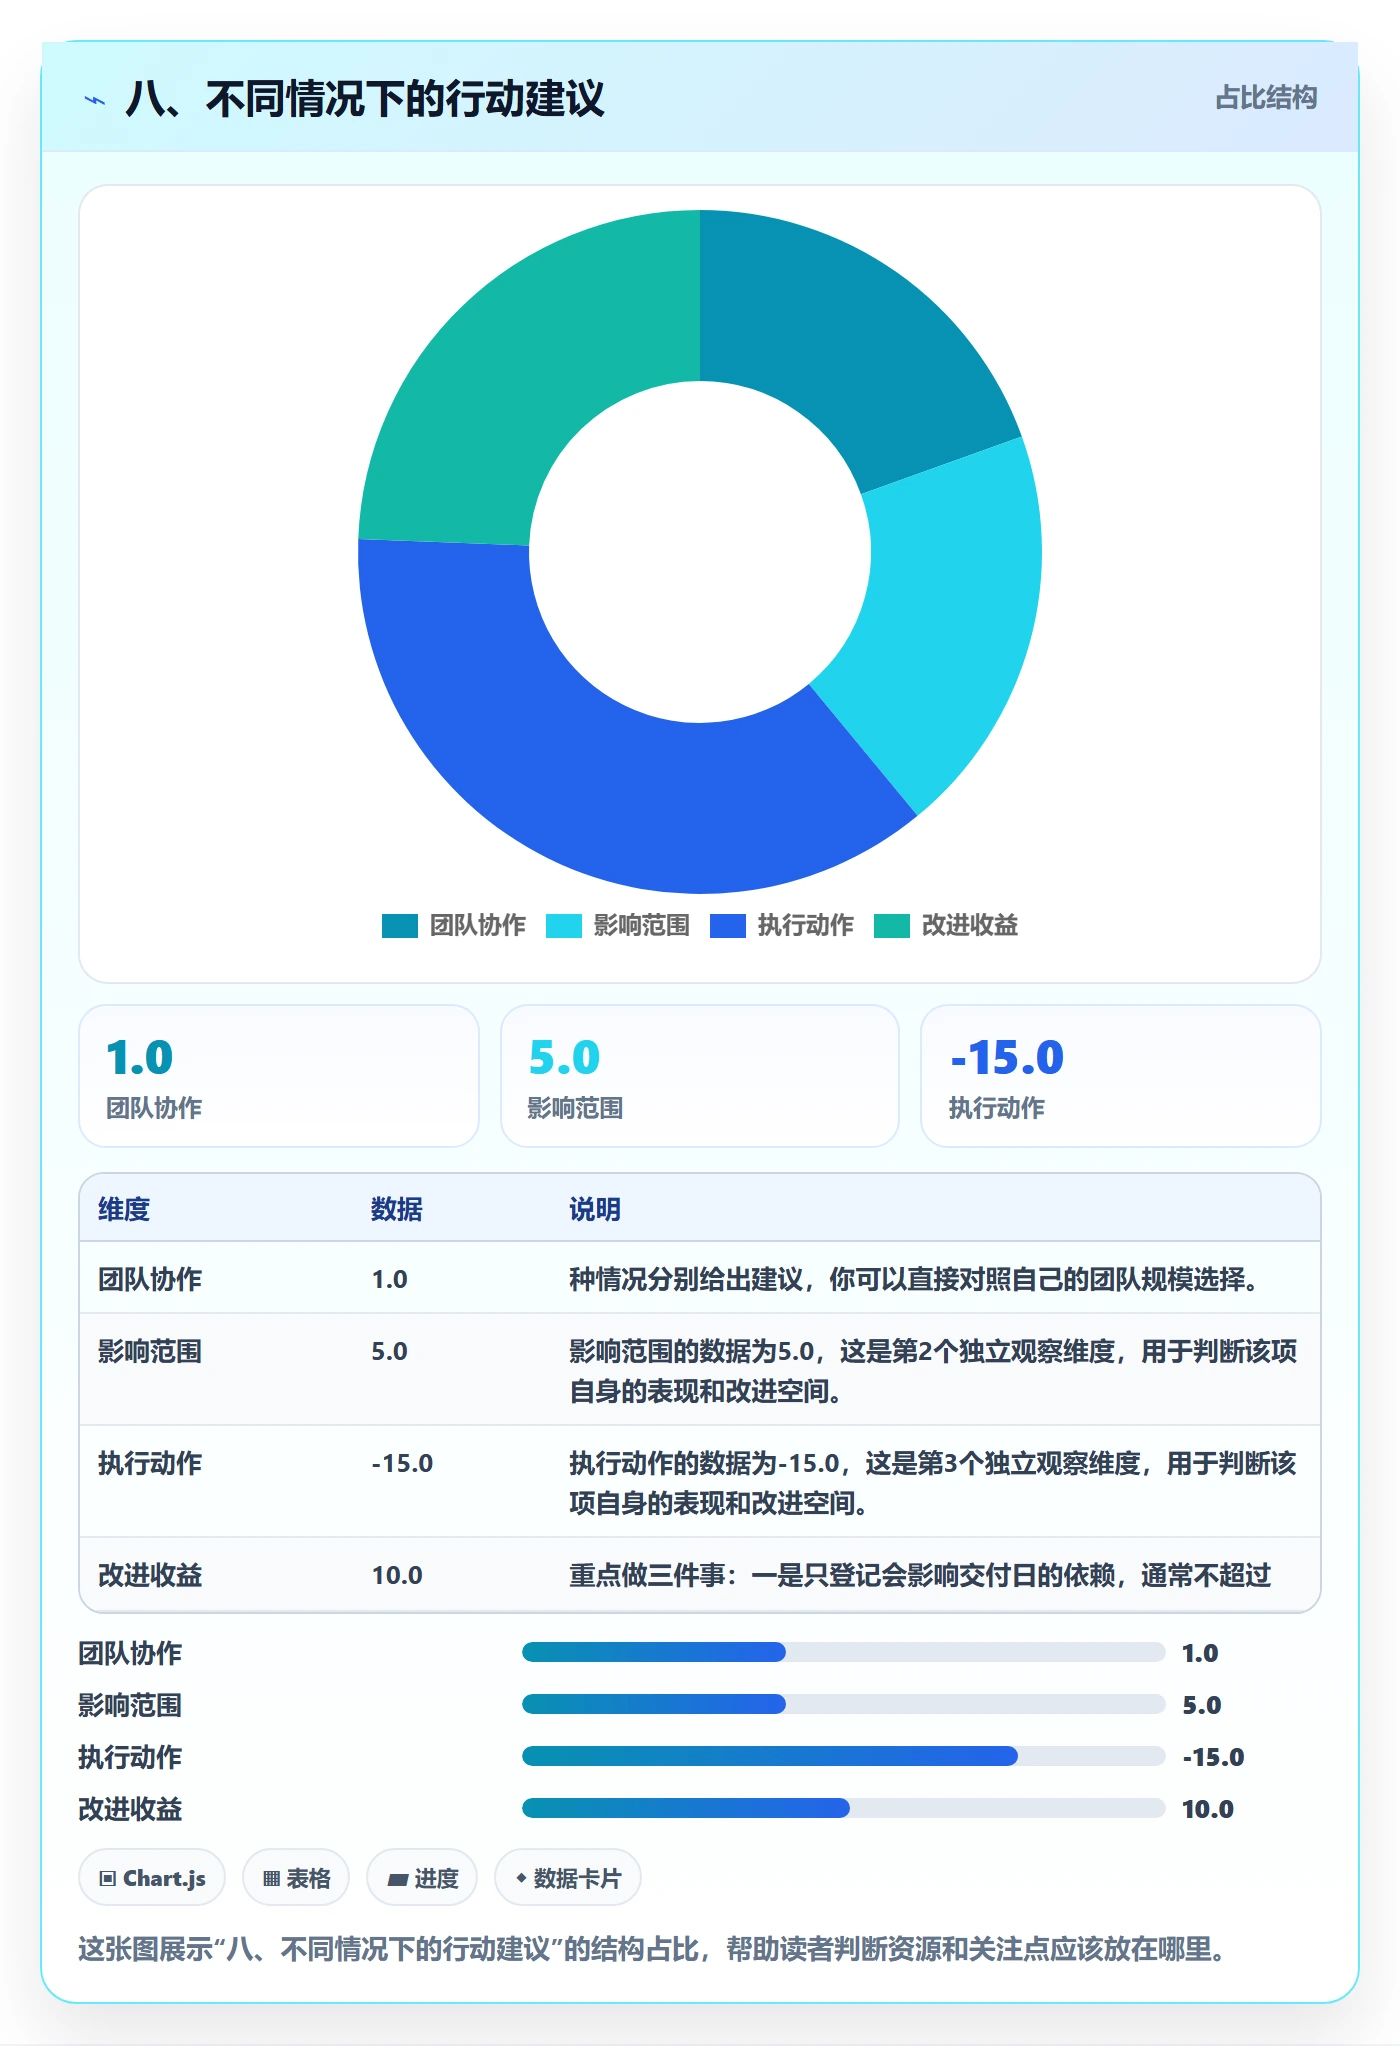Click the 影响范围 cell in the table

150,1351
